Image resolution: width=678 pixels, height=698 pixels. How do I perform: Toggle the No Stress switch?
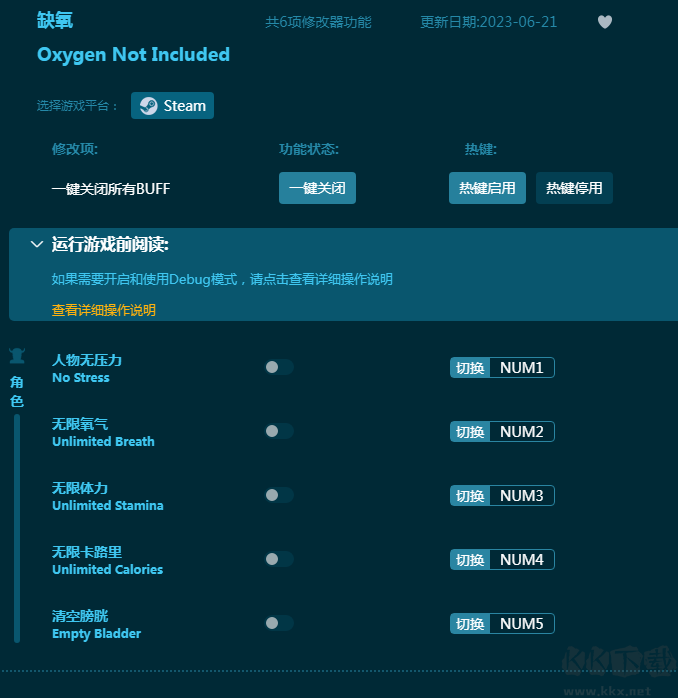279,367
